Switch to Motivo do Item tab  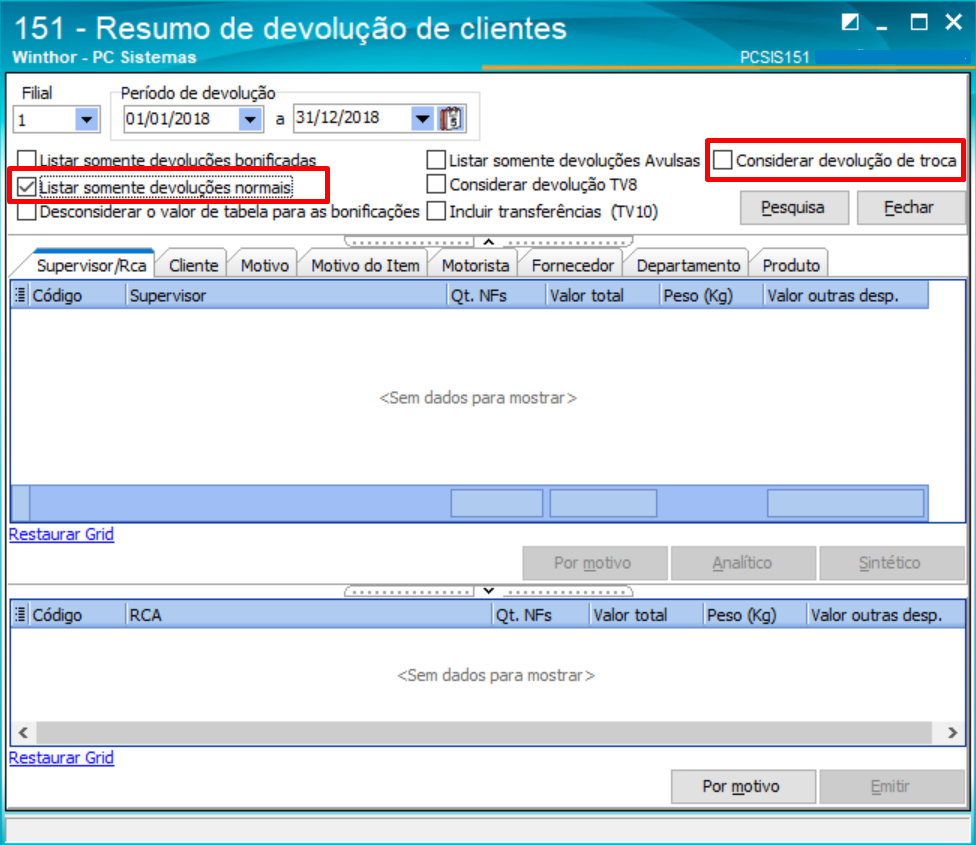pyautogui.click(x=365, y=266)
